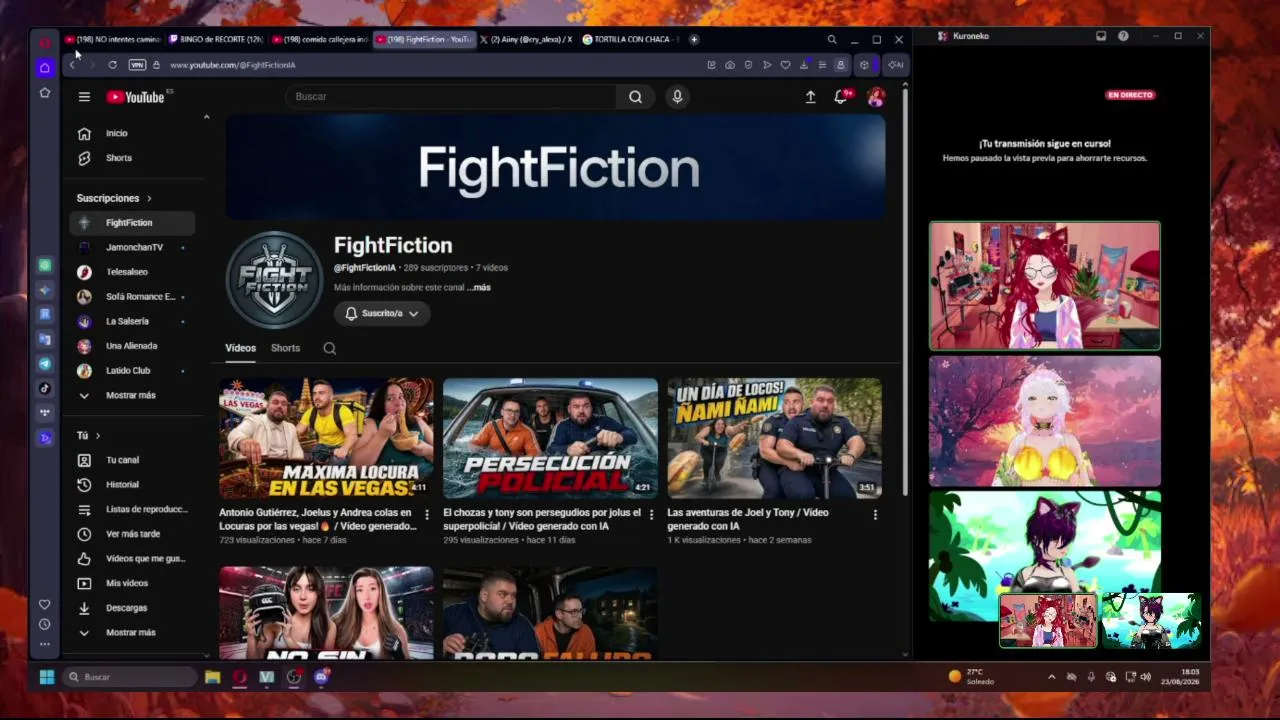Image resolution: width=1280 pixels, height=720 pixels.
Task: Reload the page in the browser
Action: coord(112,65)
